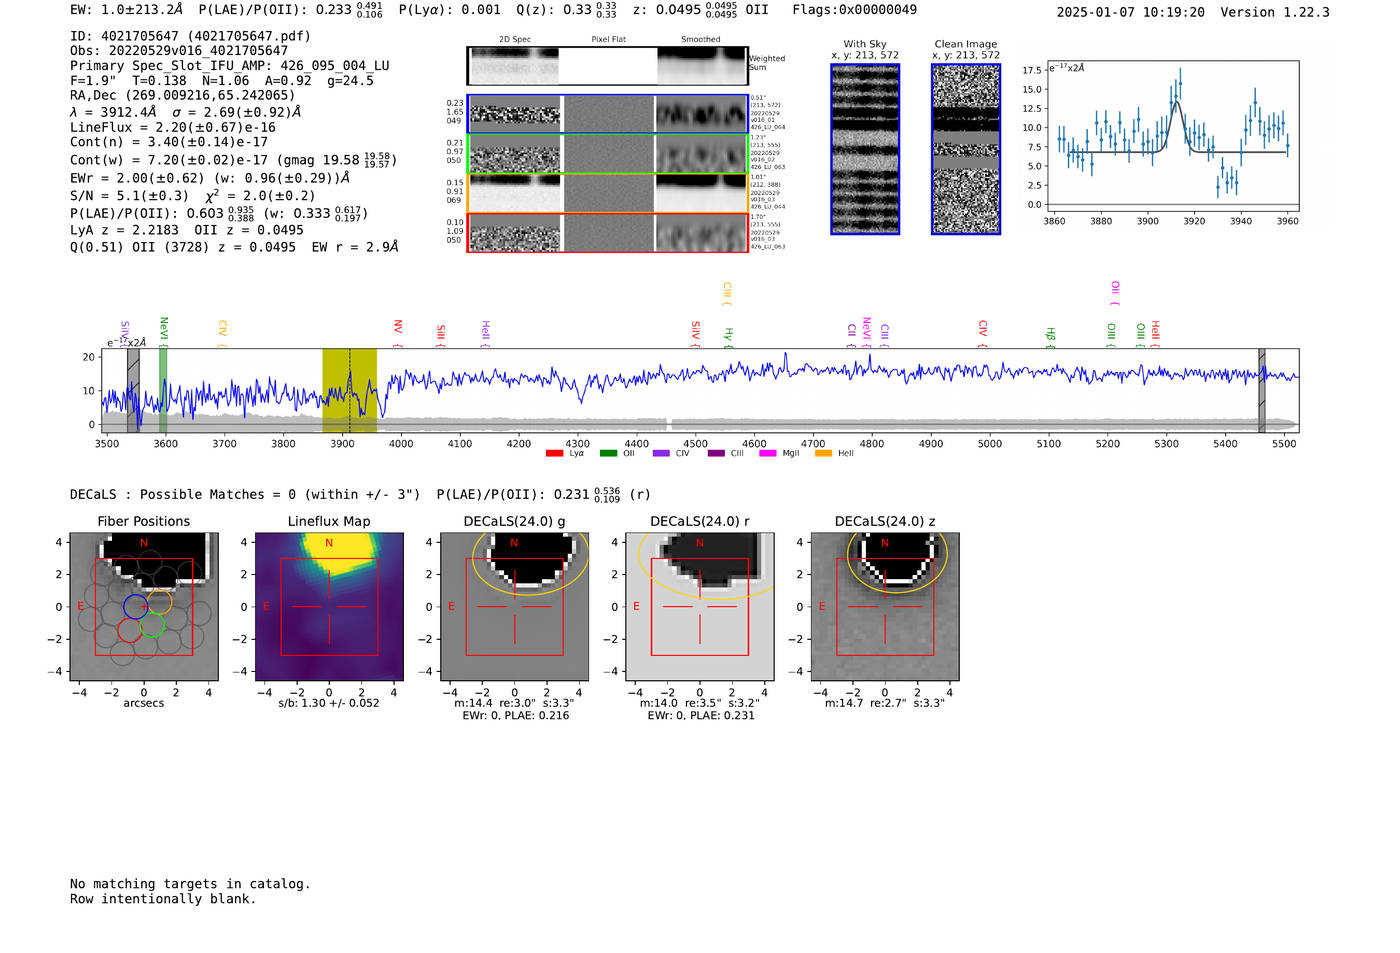Select the orange-bordered 2D spectrum row

tap(608, 193)
